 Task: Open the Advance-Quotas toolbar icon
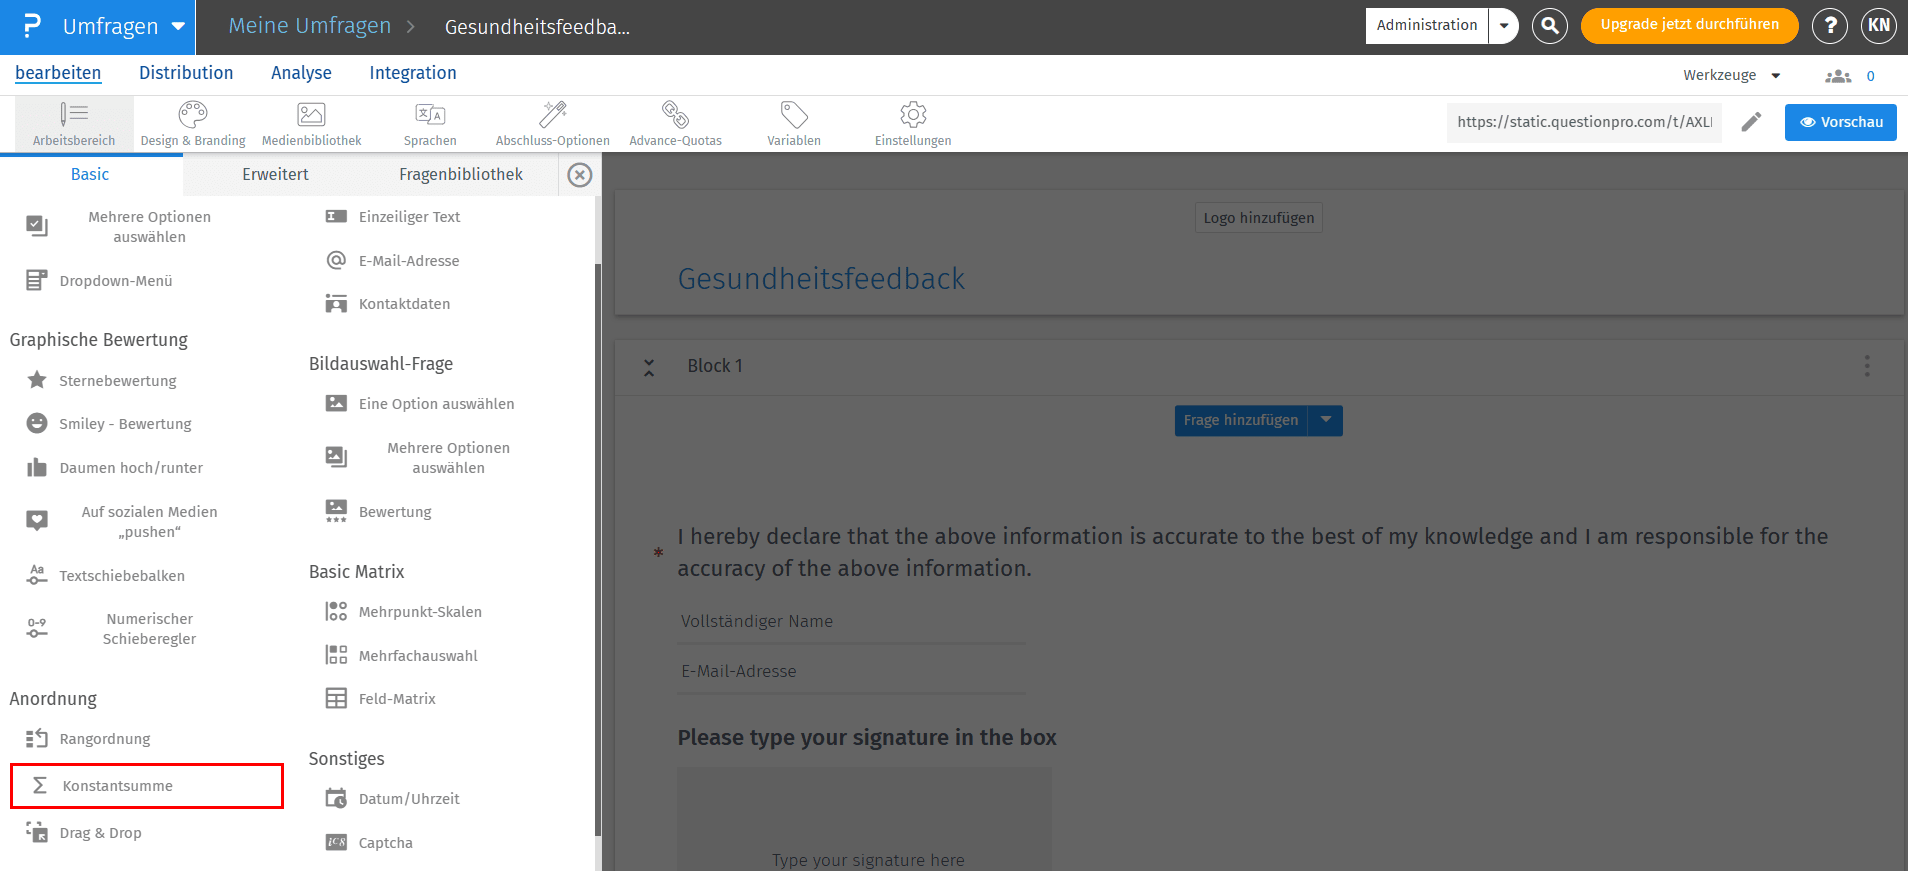tap(675, 115)
